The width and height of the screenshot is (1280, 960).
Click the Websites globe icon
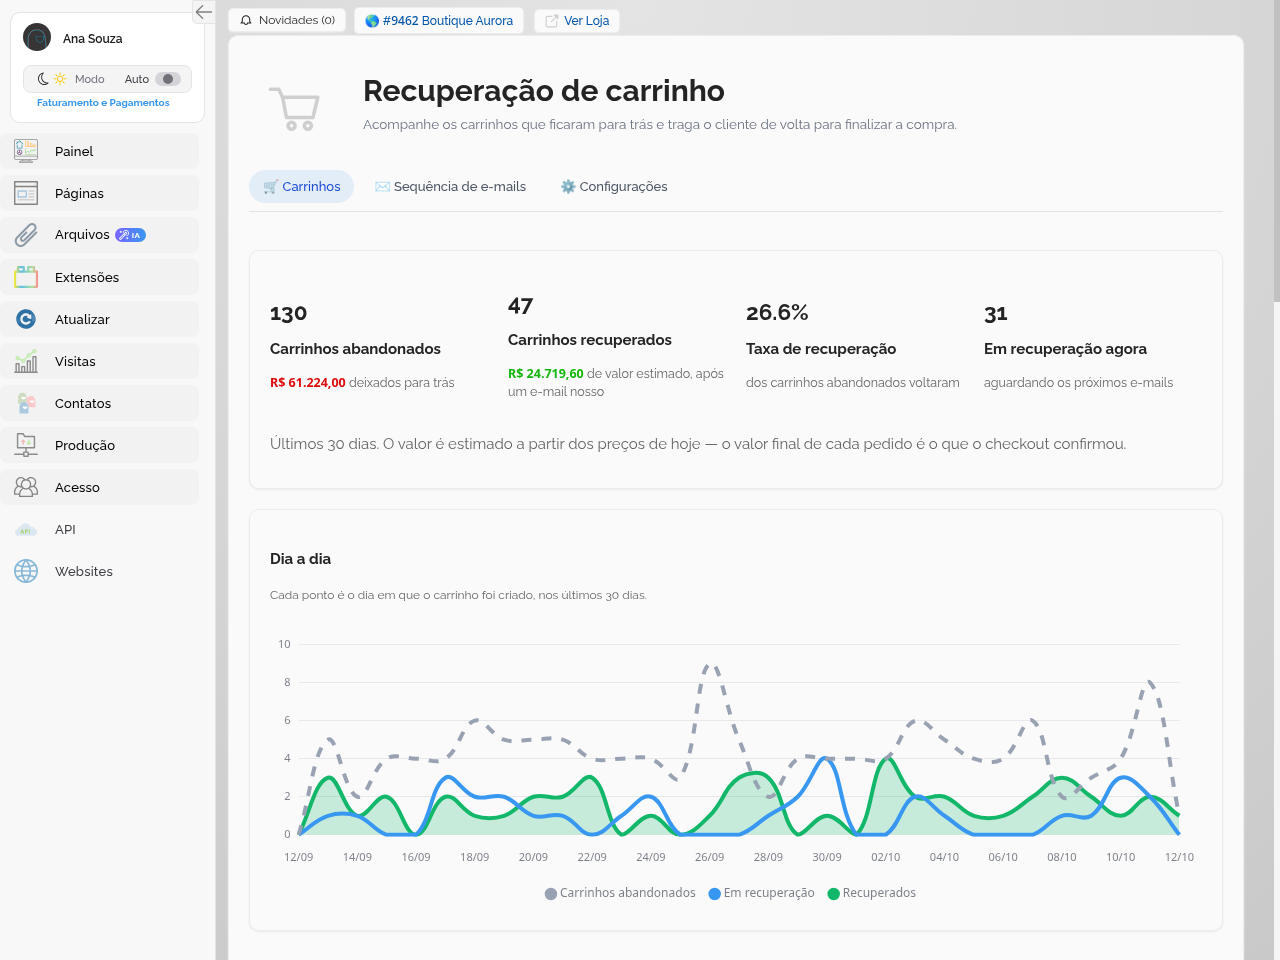26,571
